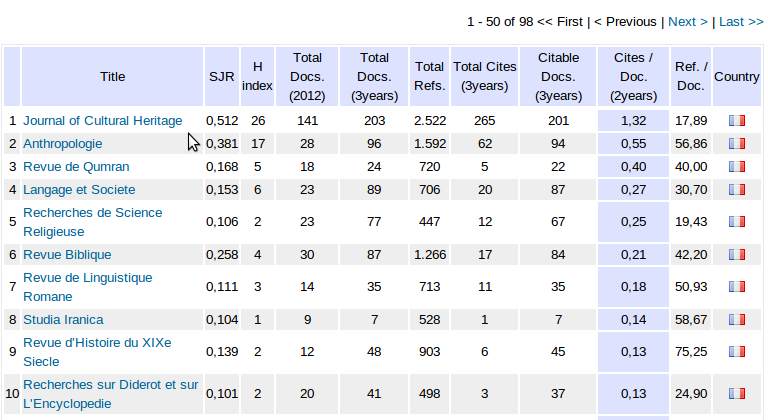This screenshot has height=420, width=768.
Task: Click SJR value 0,381 for Anthropologie
Action: [x=222, y=144]
